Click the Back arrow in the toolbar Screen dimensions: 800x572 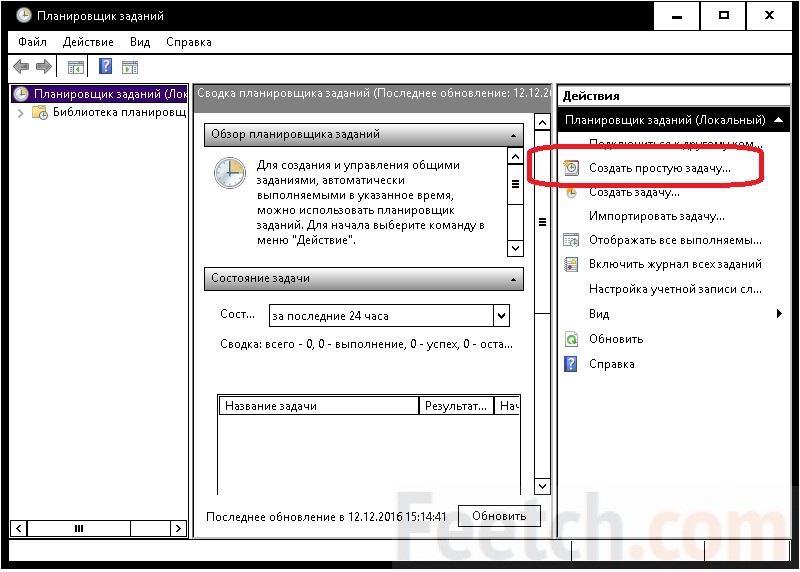[21, 67]
